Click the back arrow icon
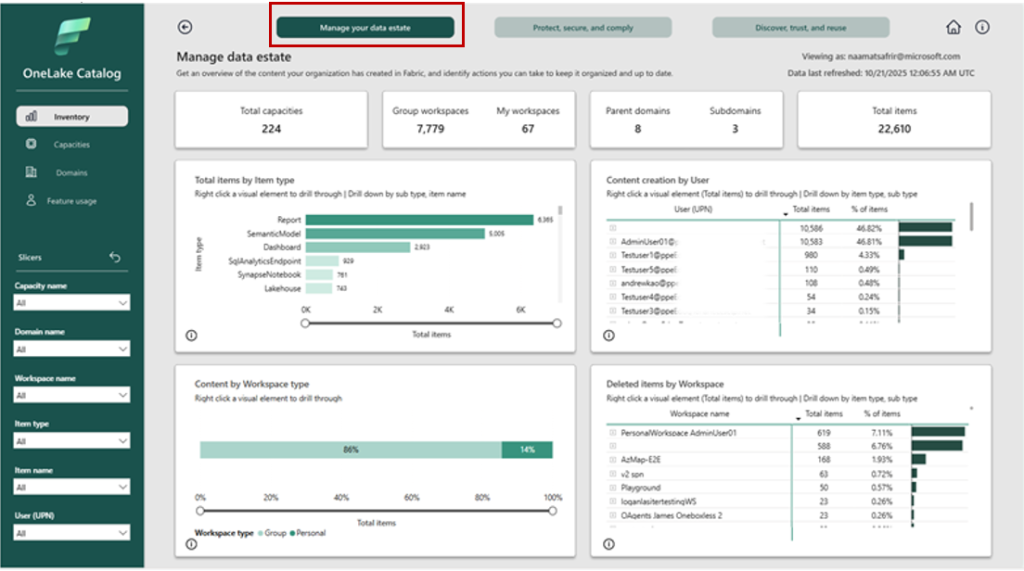Screen dimensions: 1024x571 click(184, 28)
